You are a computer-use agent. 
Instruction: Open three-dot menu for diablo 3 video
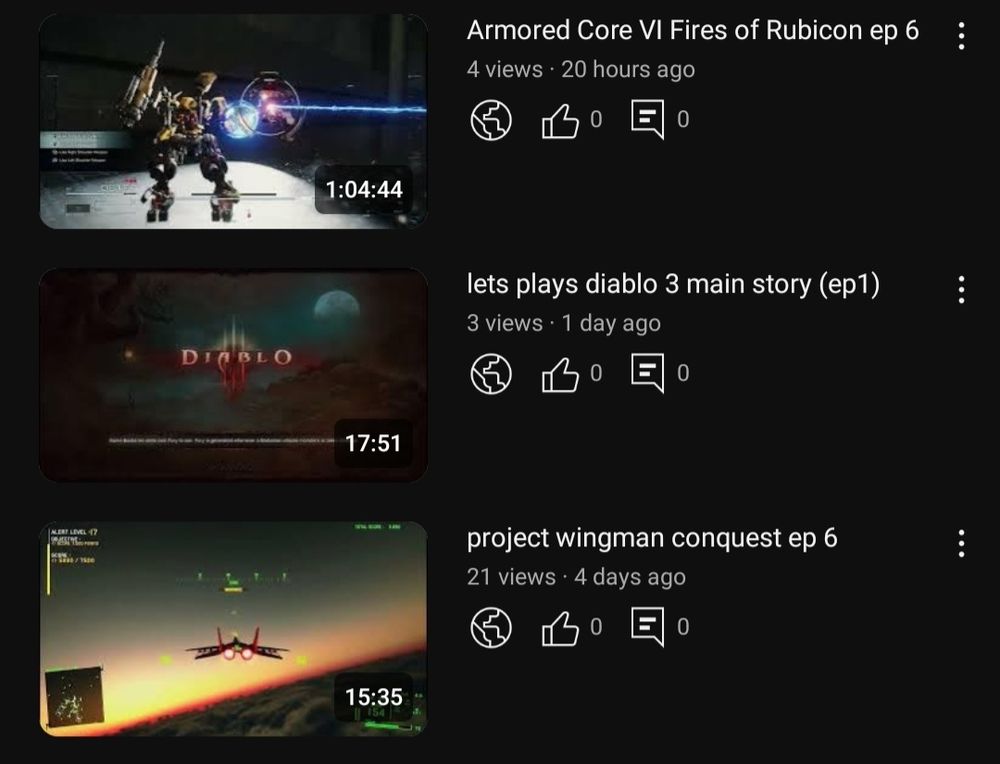point(961,290)
